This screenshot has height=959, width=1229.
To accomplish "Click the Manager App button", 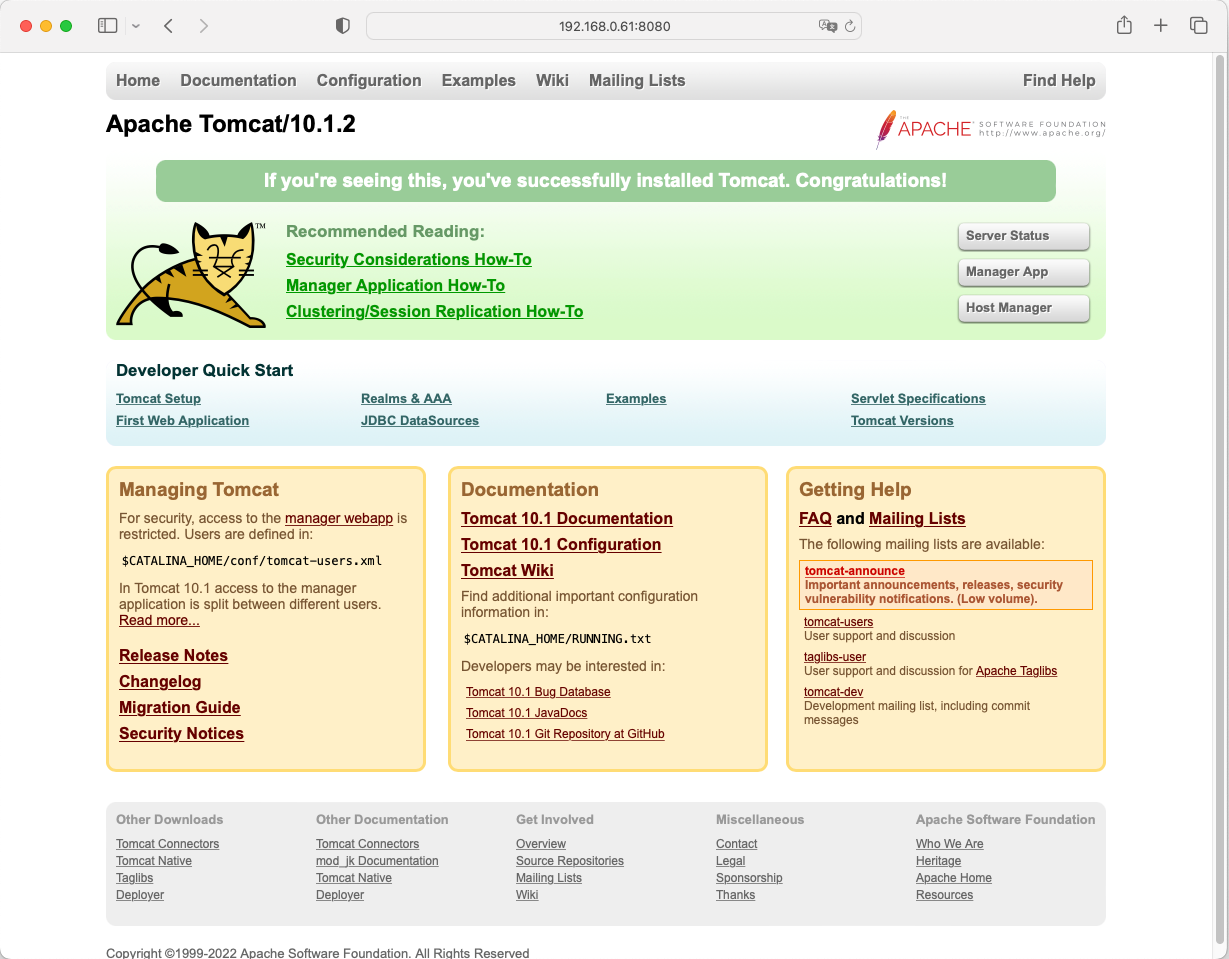I will pyautogui.click(x=1023, y=272).
